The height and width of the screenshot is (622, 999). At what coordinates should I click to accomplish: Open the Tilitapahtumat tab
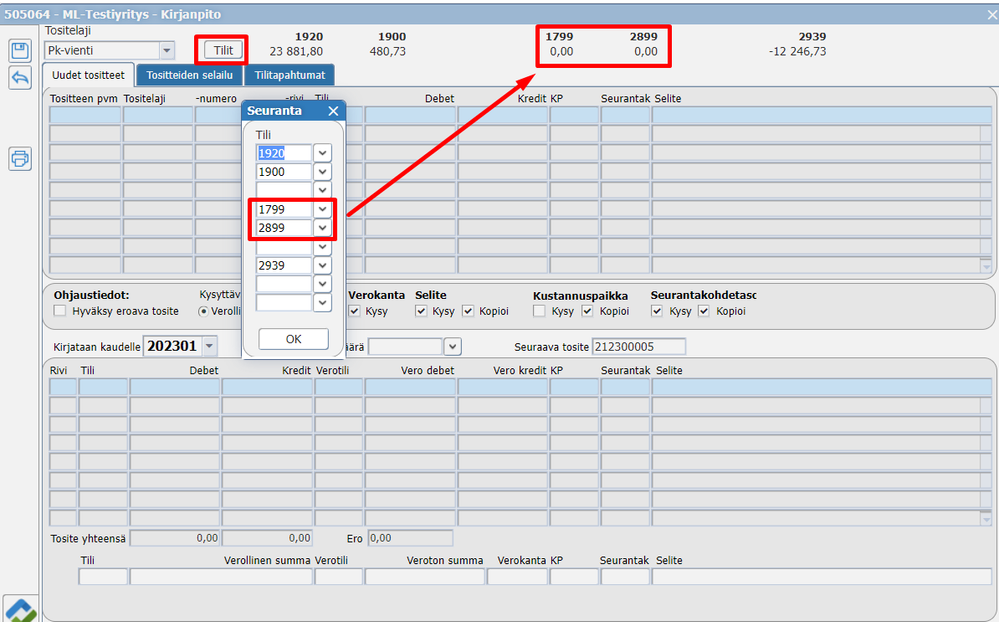point(290,75)
